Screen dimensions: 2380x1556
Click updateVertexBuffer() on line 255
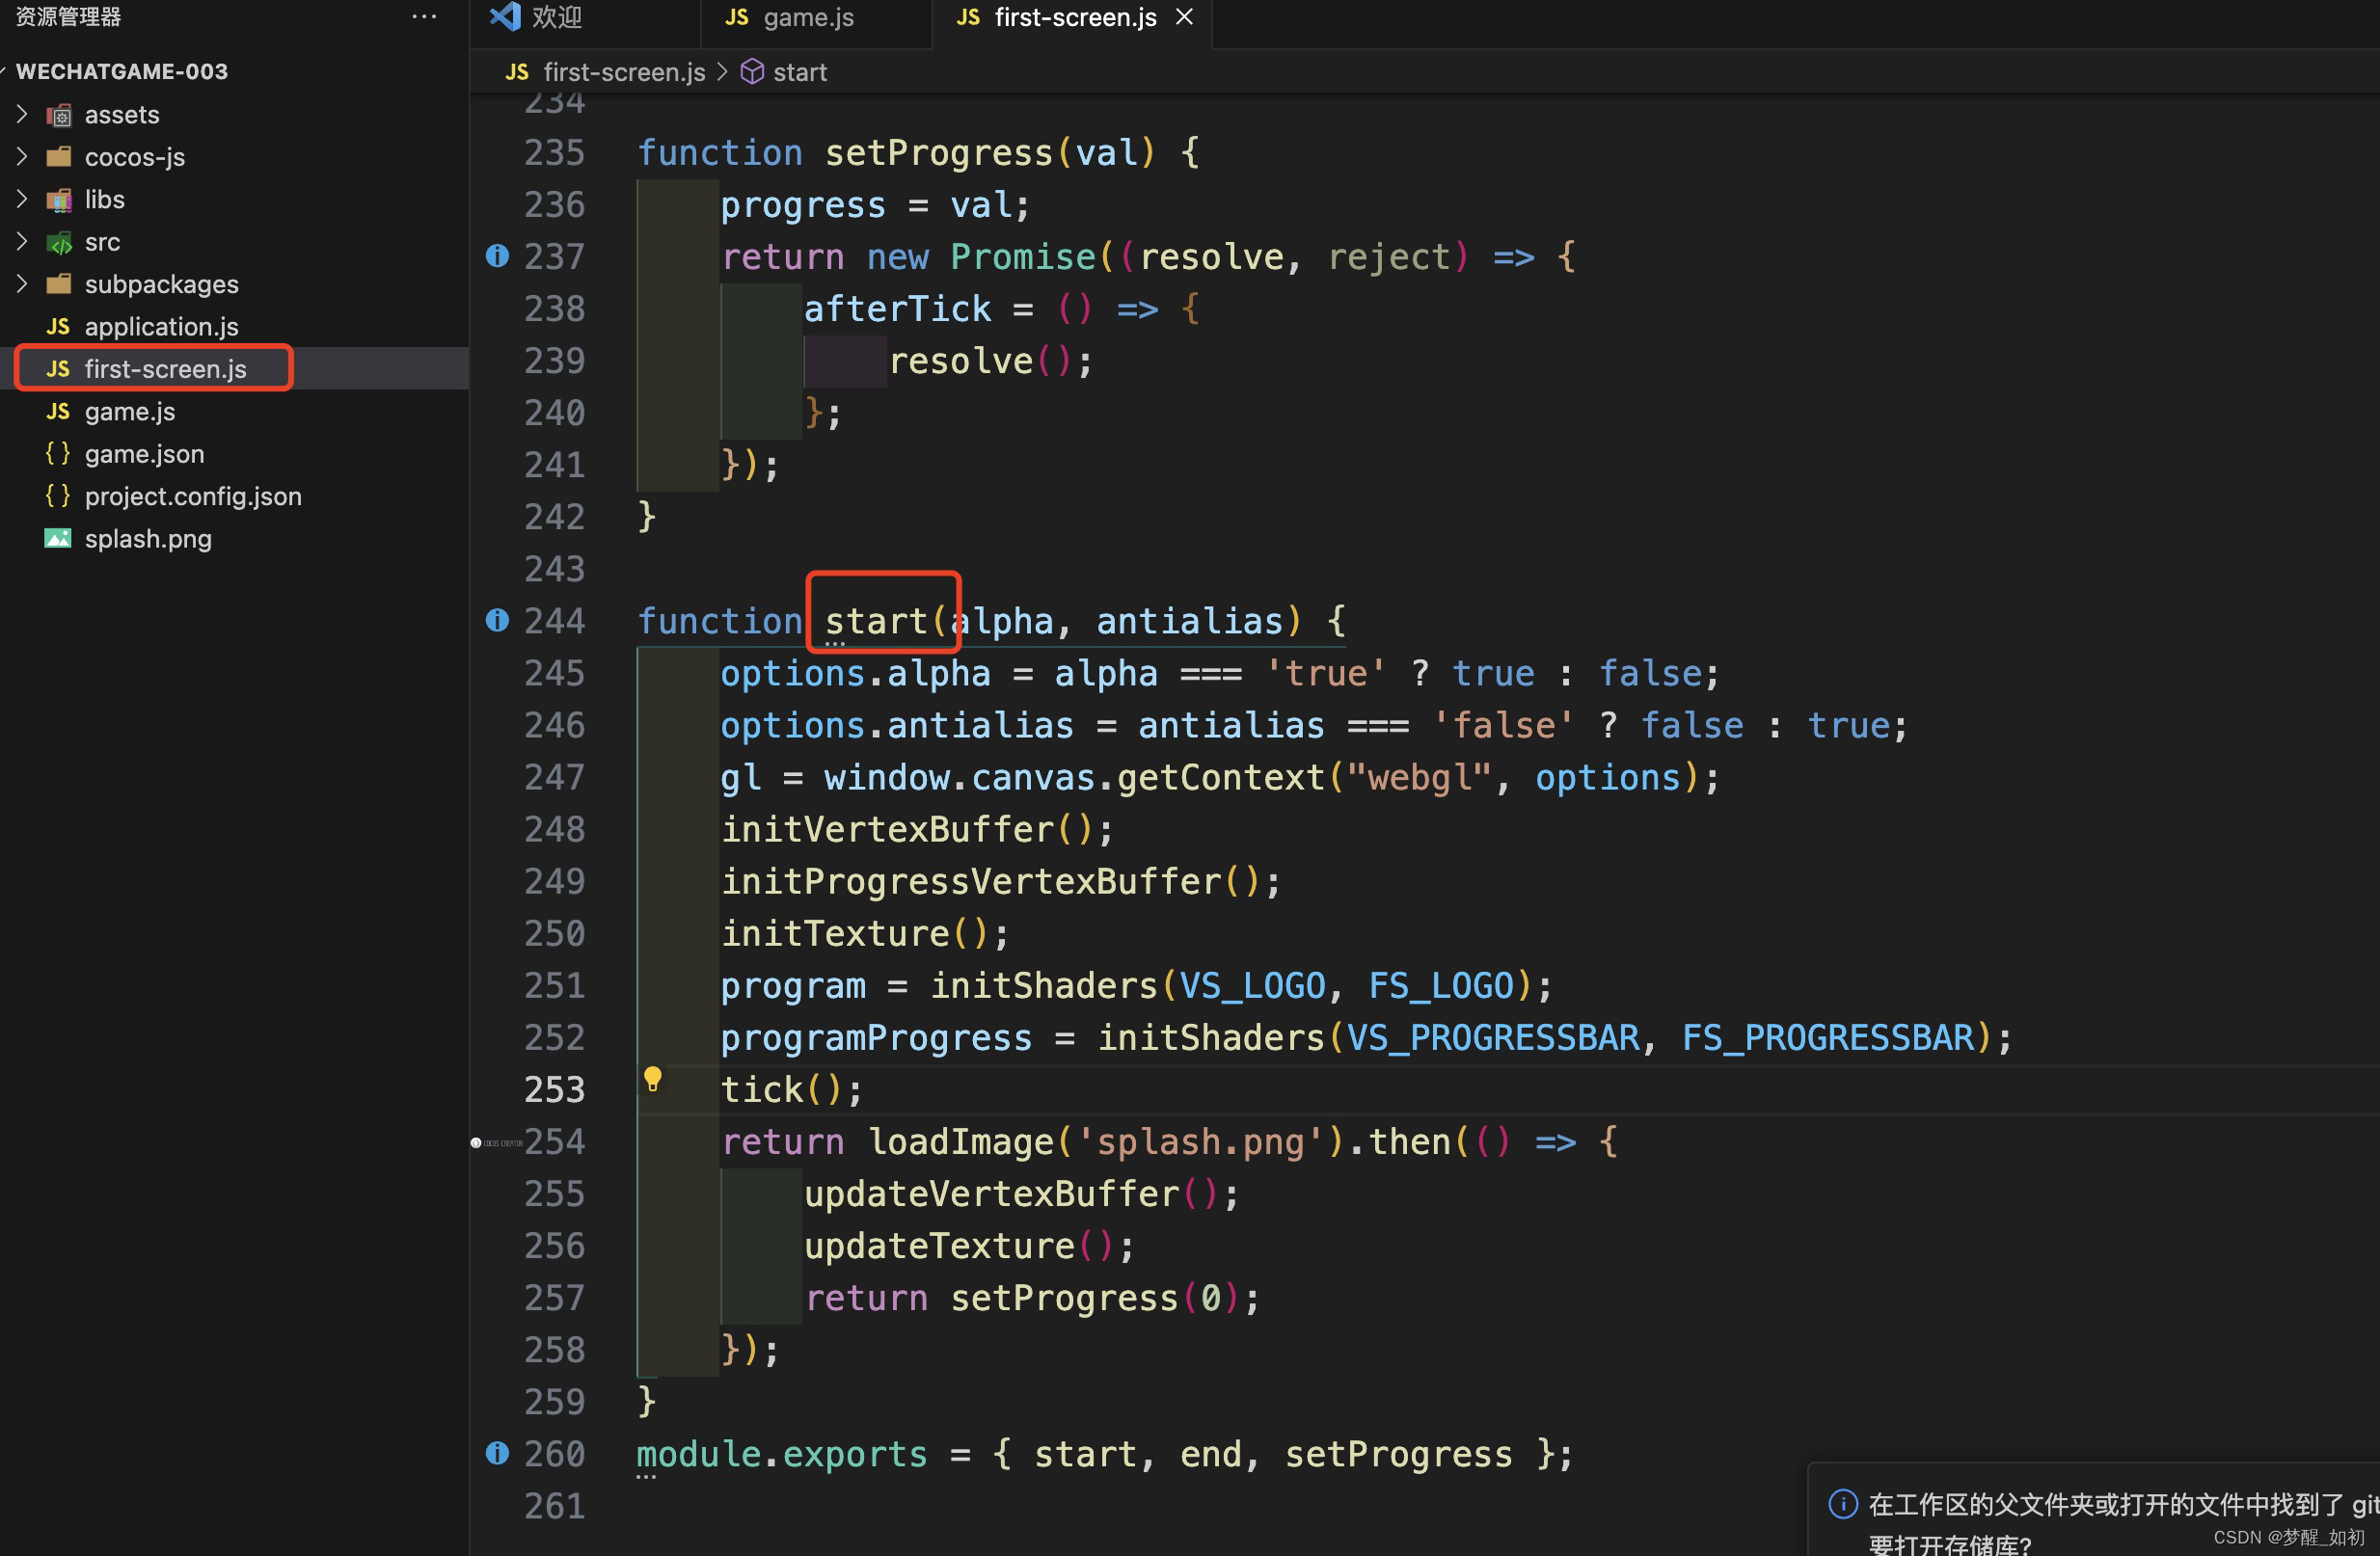coord(1021,1193)
